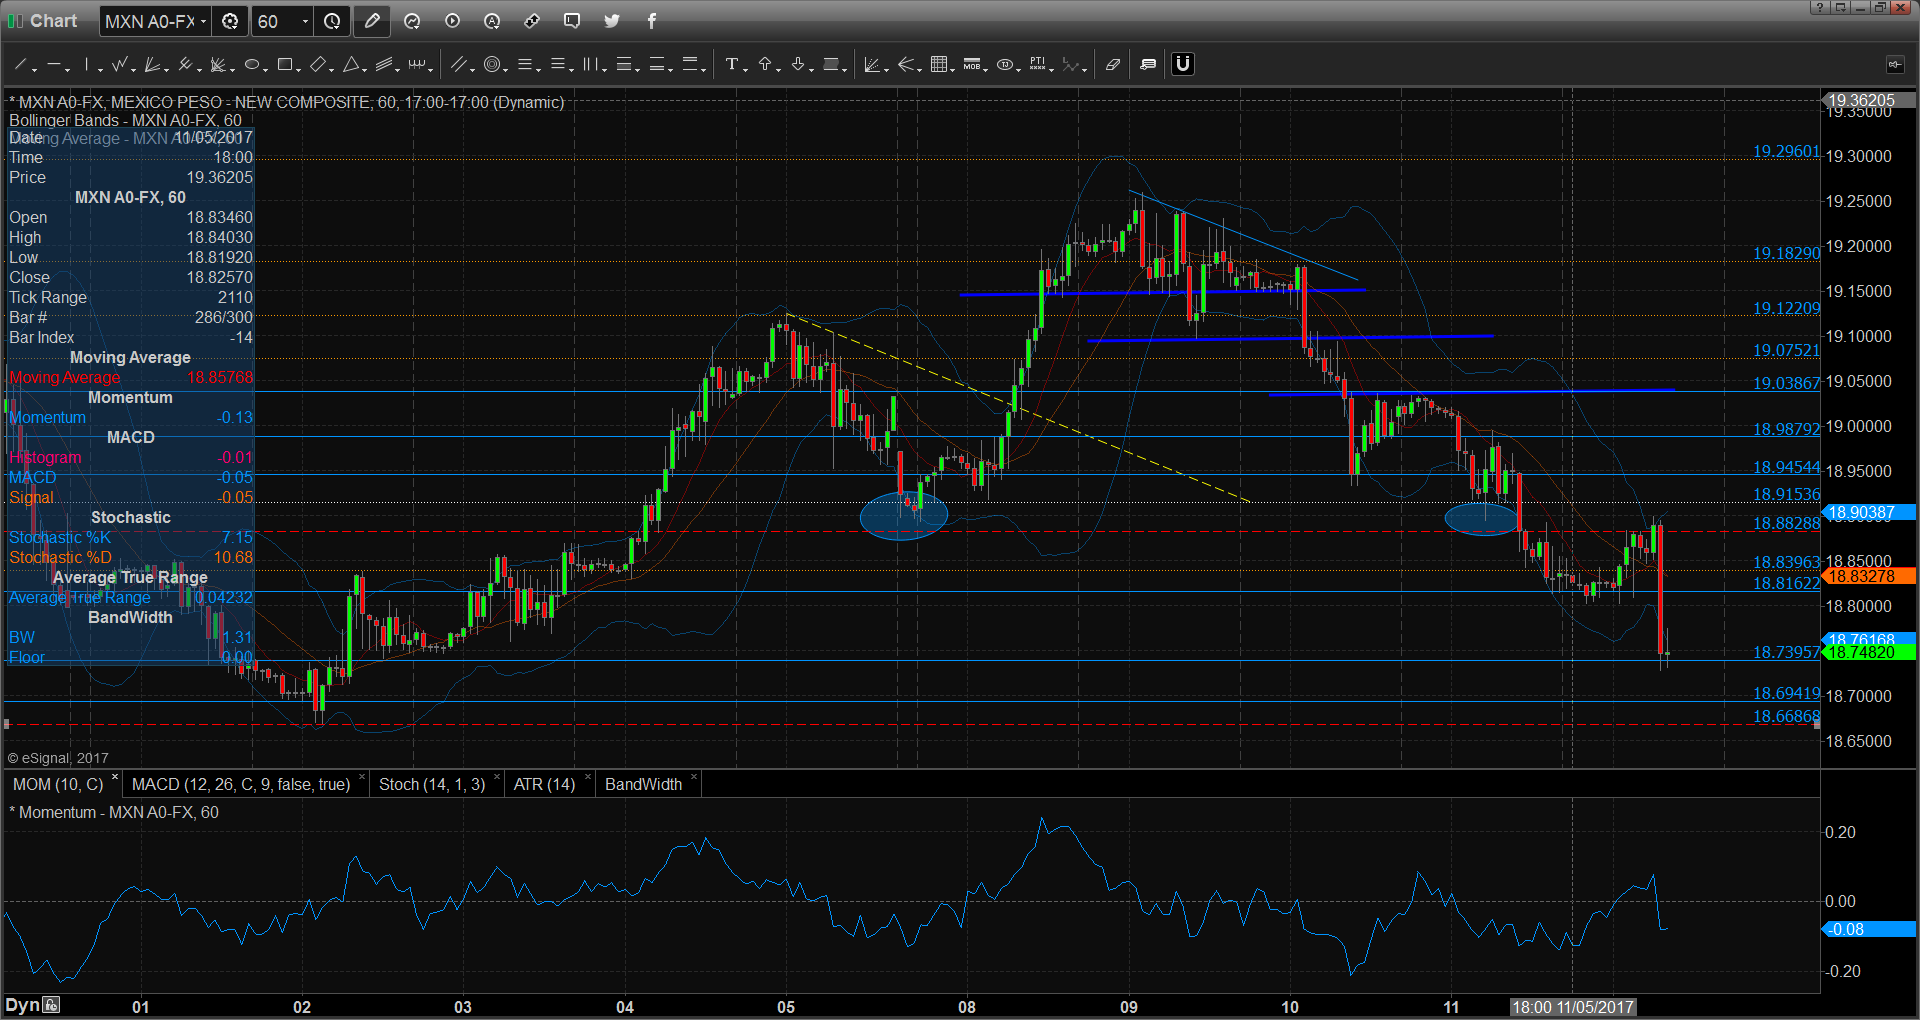Switch to the BandWidth tab

[643, 785]
